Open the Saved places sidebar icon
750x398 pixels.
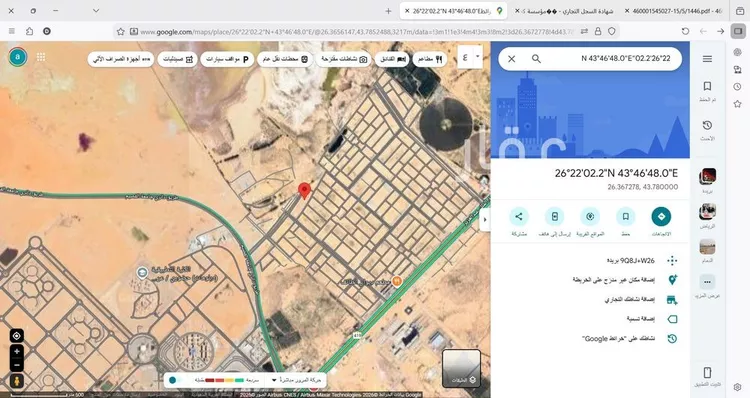tap(707, 86)
